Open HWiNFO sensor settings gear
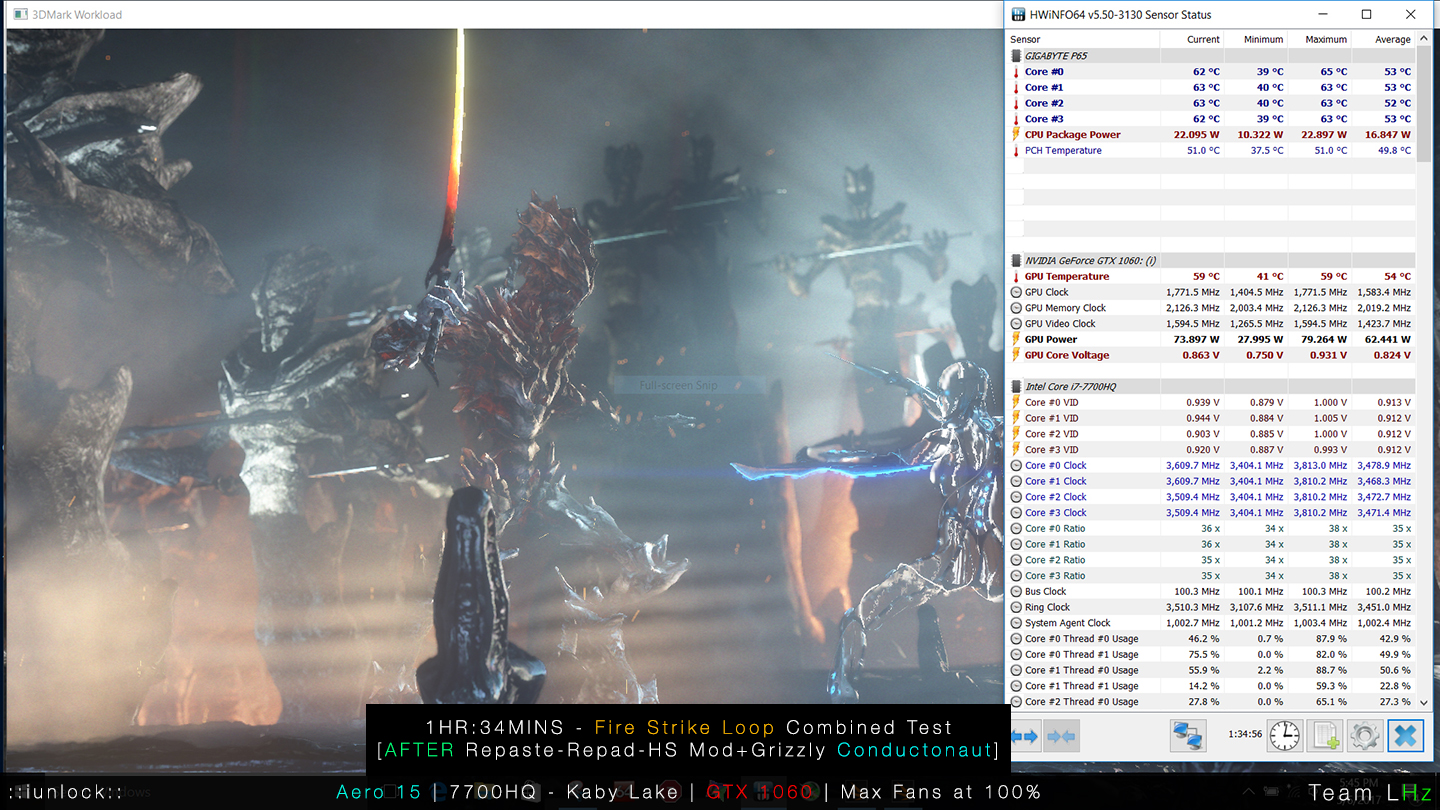The height and width of the screenshot is (810, 1440). [x=1364, y=737]
